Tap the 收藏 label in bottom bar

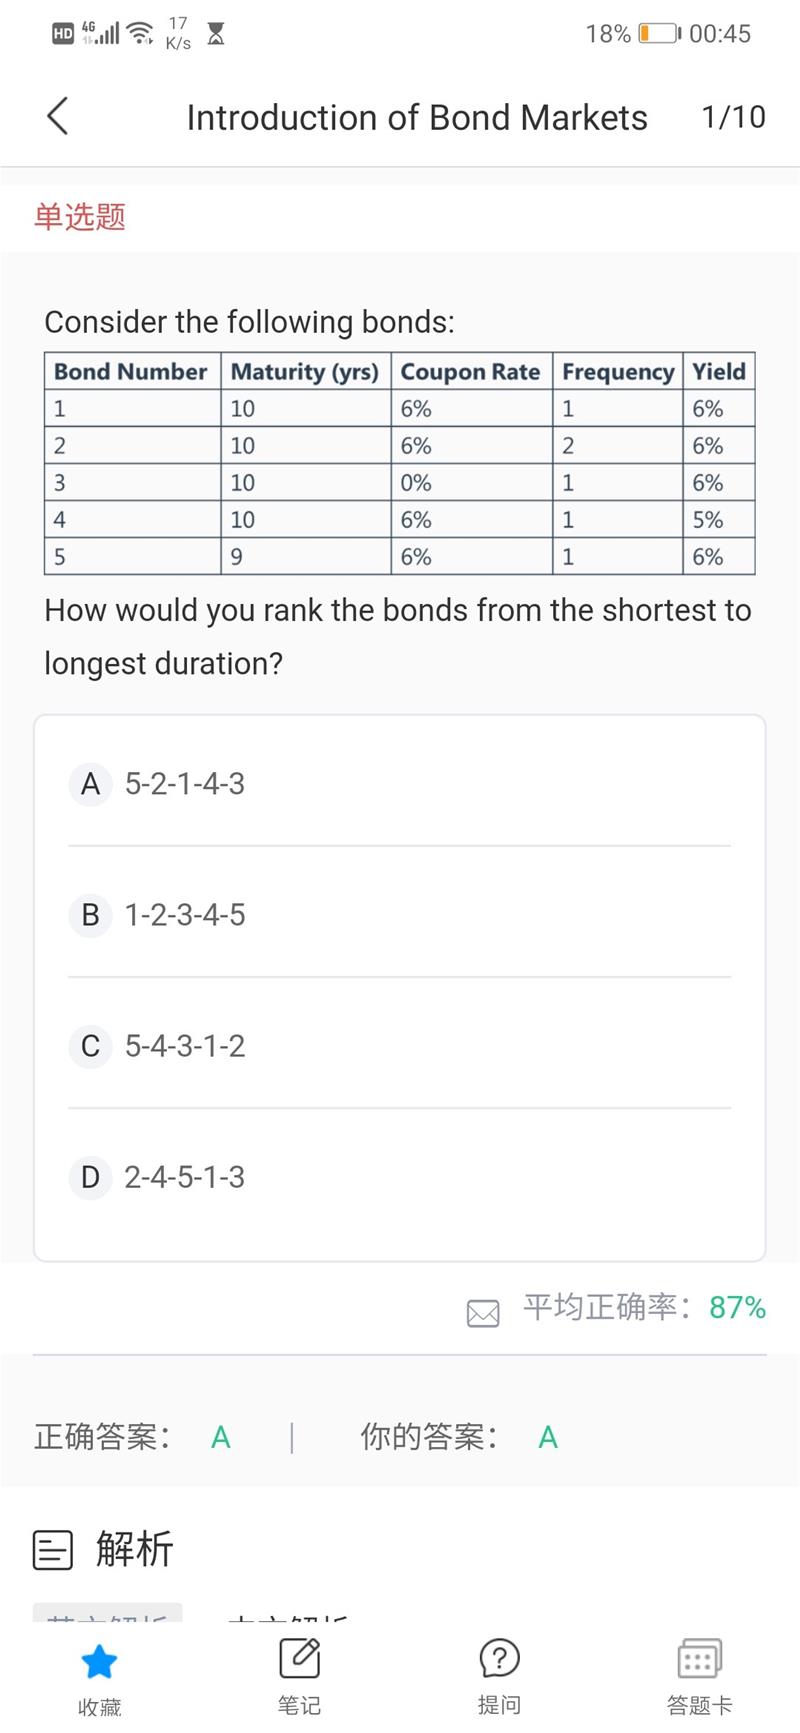pos(99,1707)
